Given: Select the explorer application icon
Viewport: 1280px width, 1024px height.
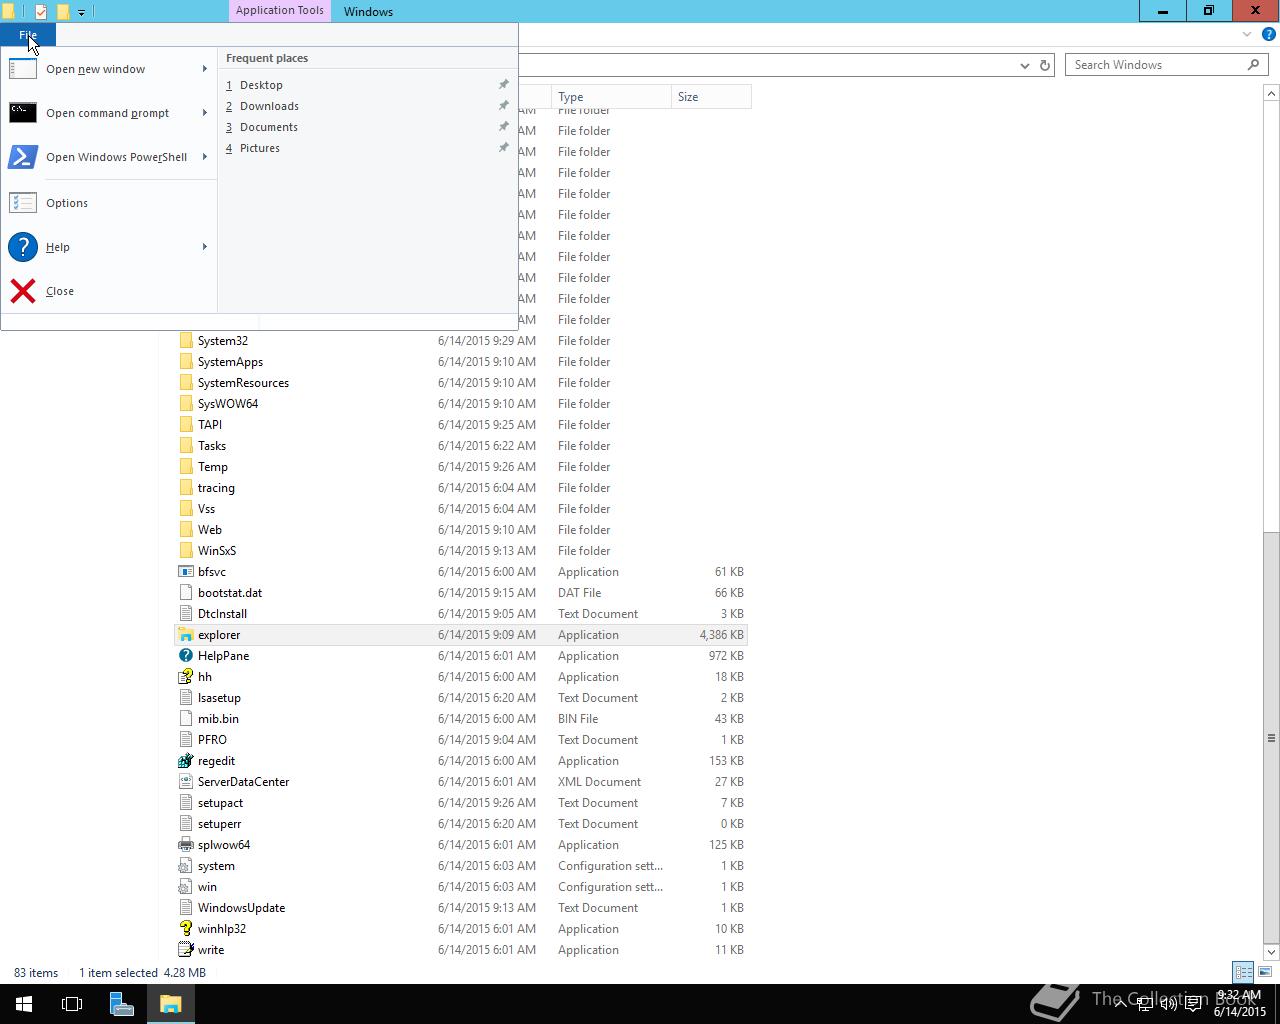Looking at the screenshot, I should pos(186,635).
